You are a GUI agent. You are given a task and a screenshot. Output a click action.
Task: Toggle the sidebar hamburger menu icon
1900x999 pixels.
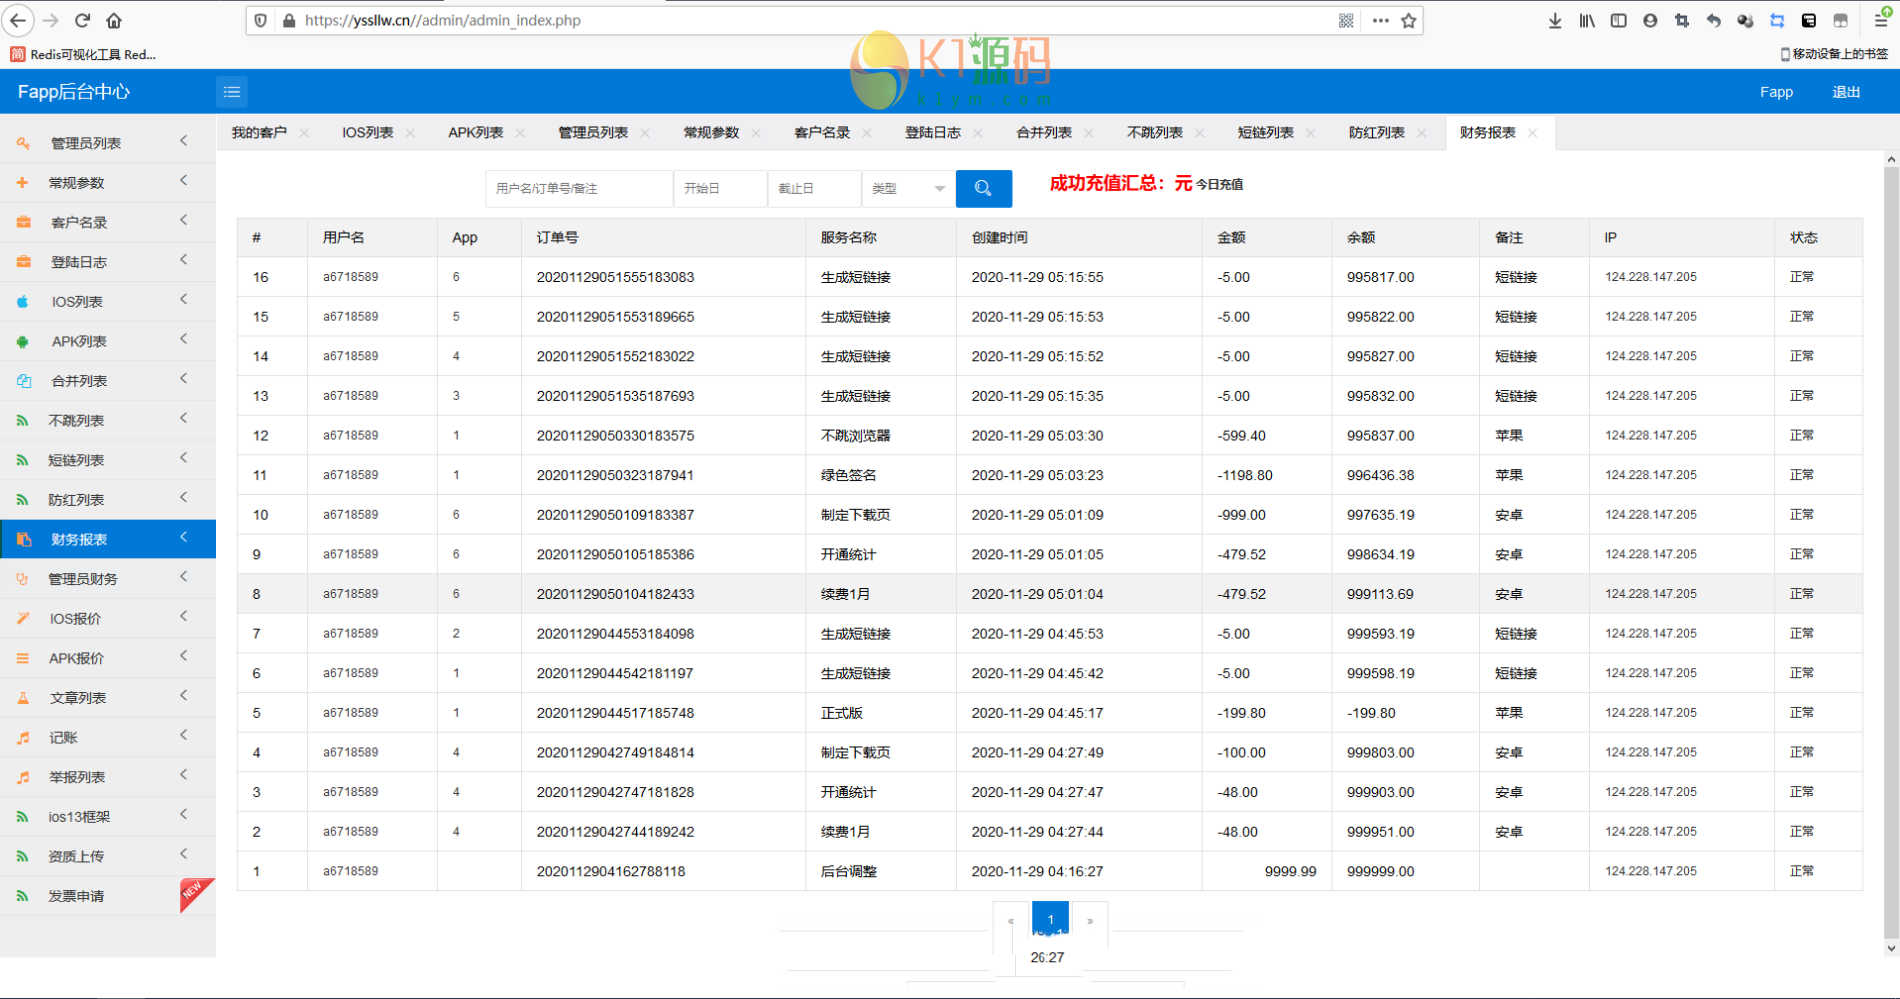[x=232, y=92]
